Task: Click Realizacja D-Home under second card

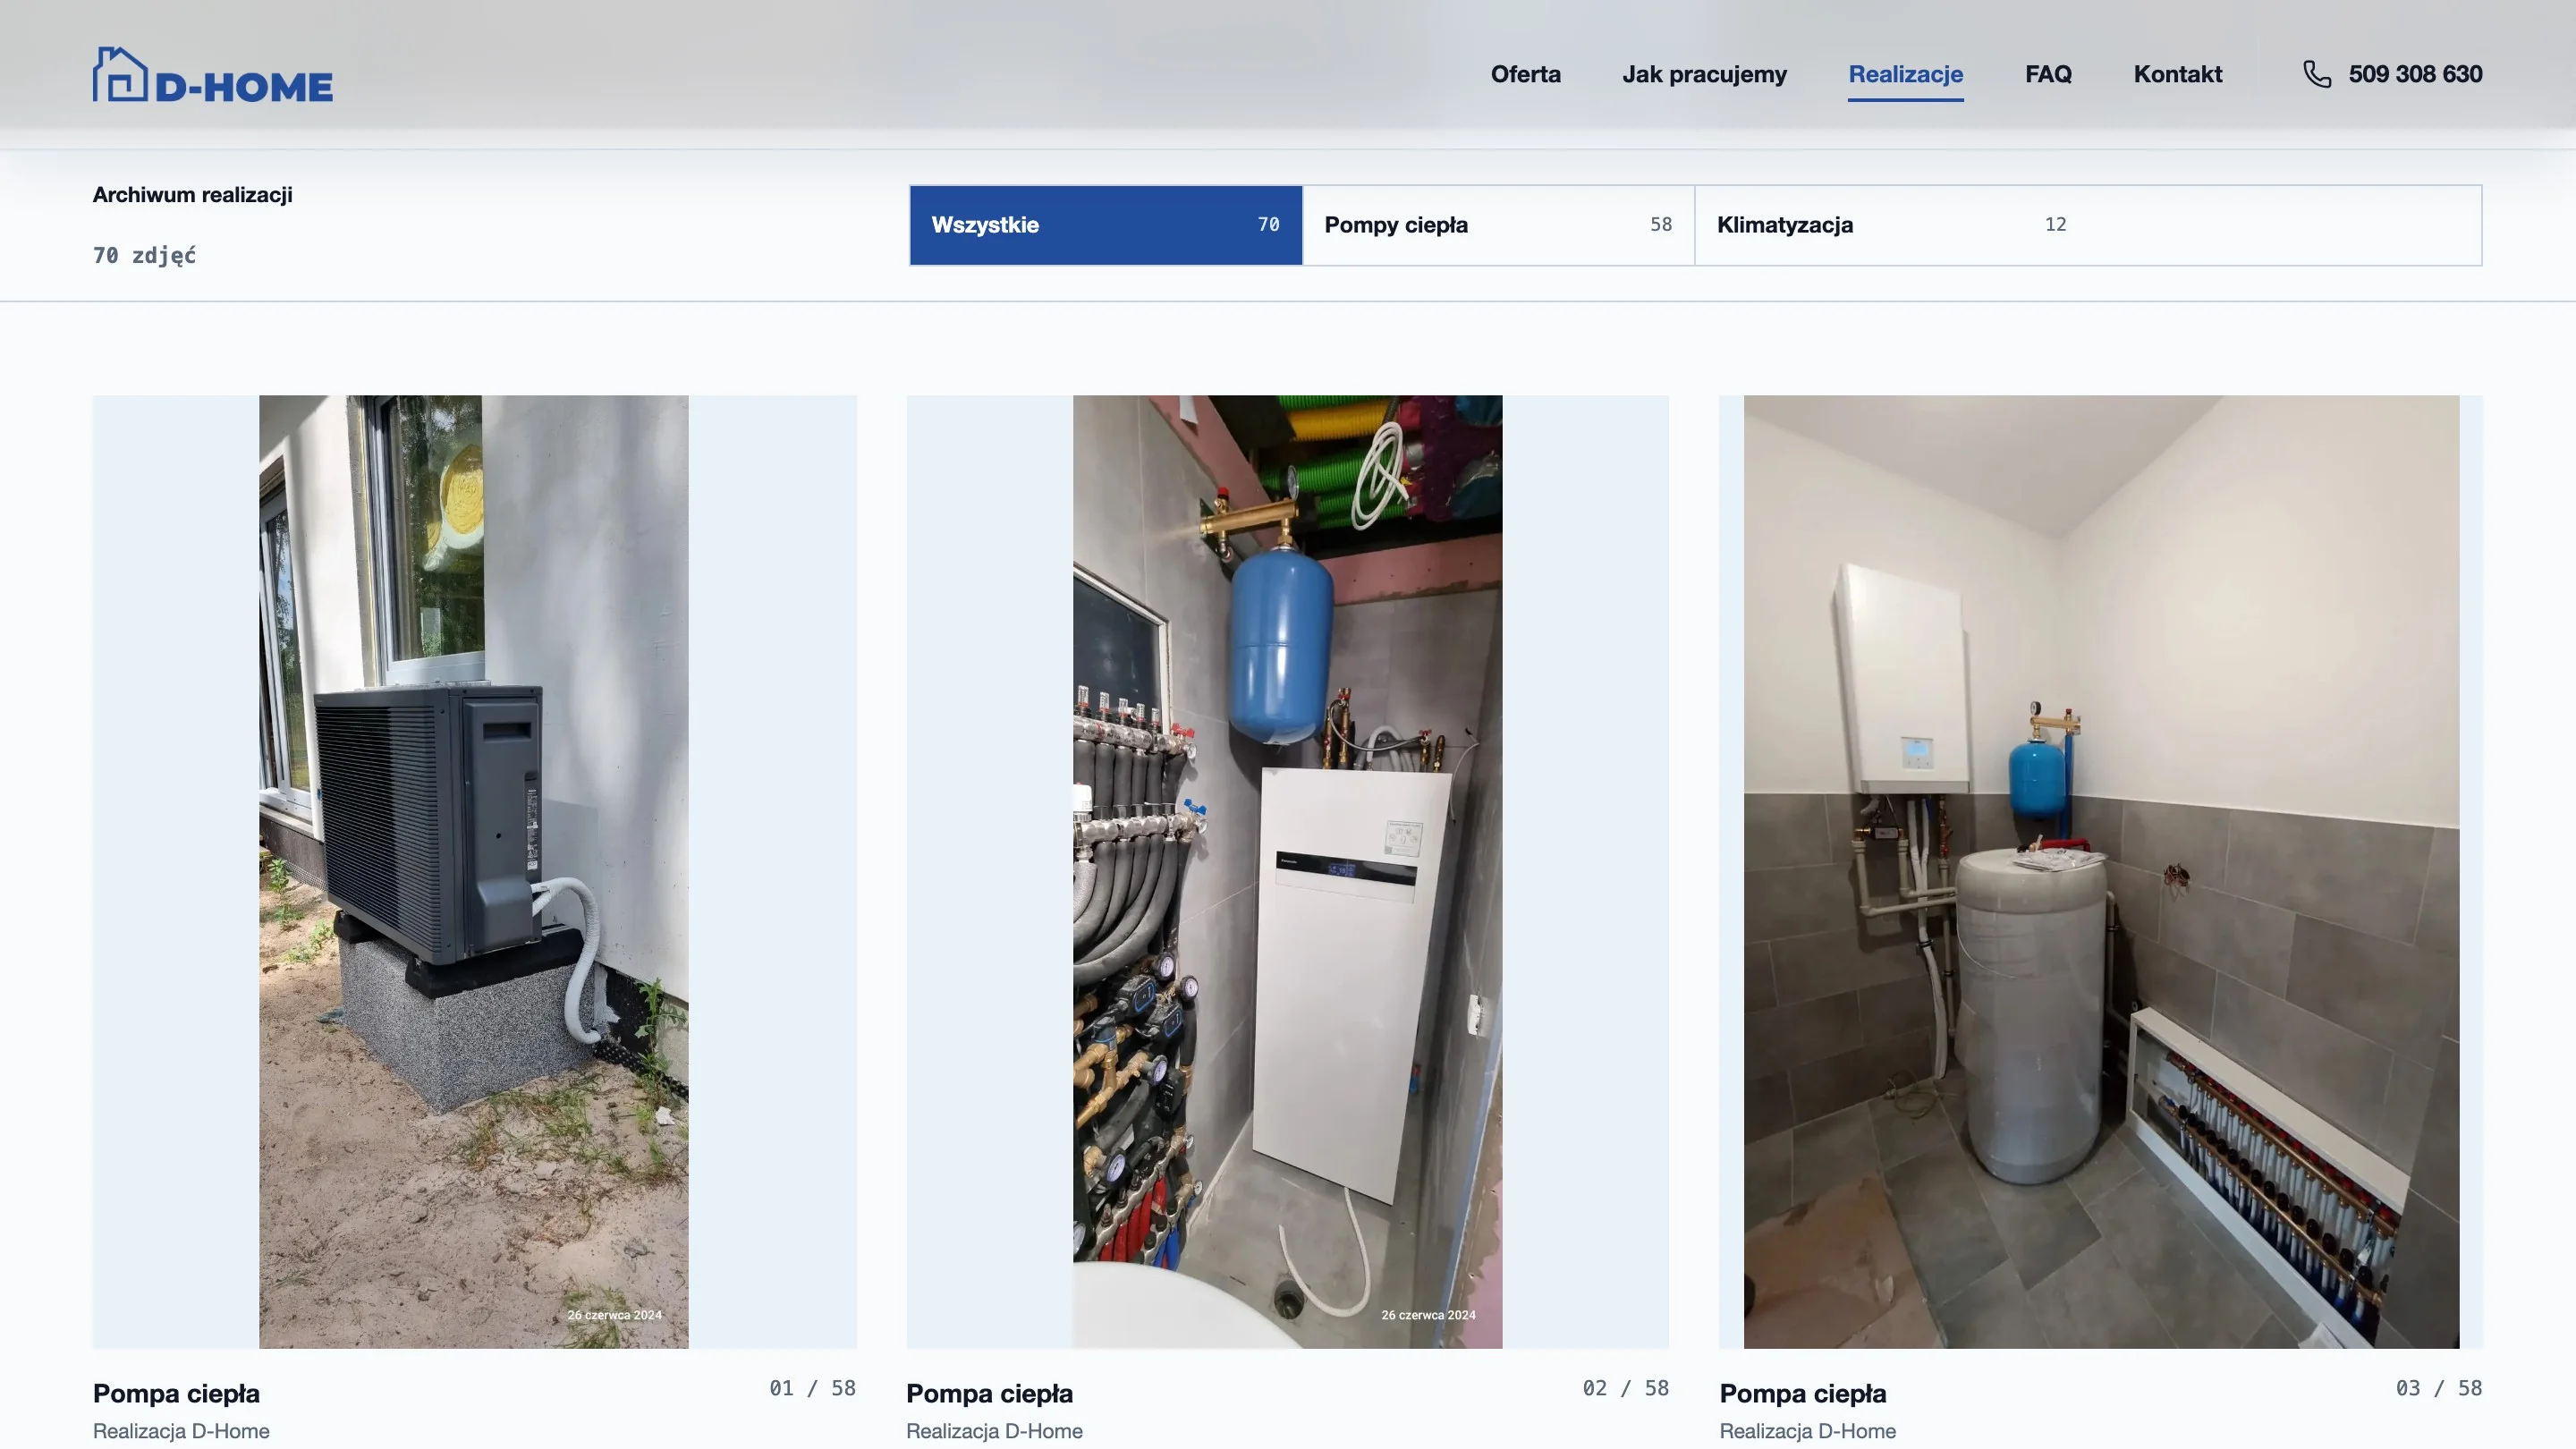Action: (x=994, y=1431)
